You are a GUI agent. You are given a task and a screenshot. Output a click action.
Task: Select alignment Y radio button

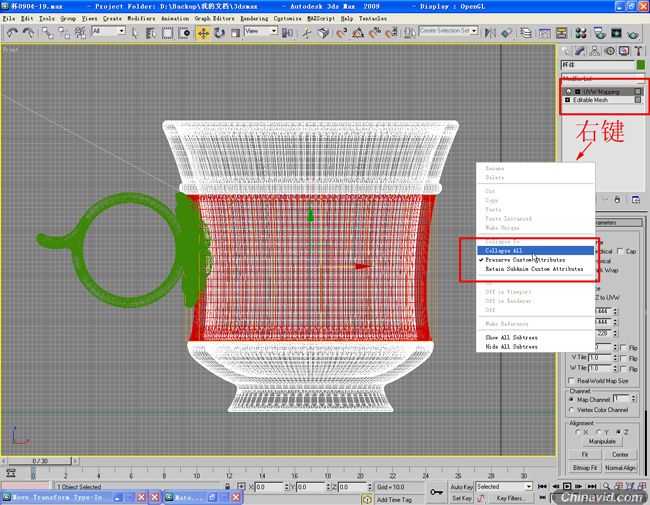click(x=598, y=432)
